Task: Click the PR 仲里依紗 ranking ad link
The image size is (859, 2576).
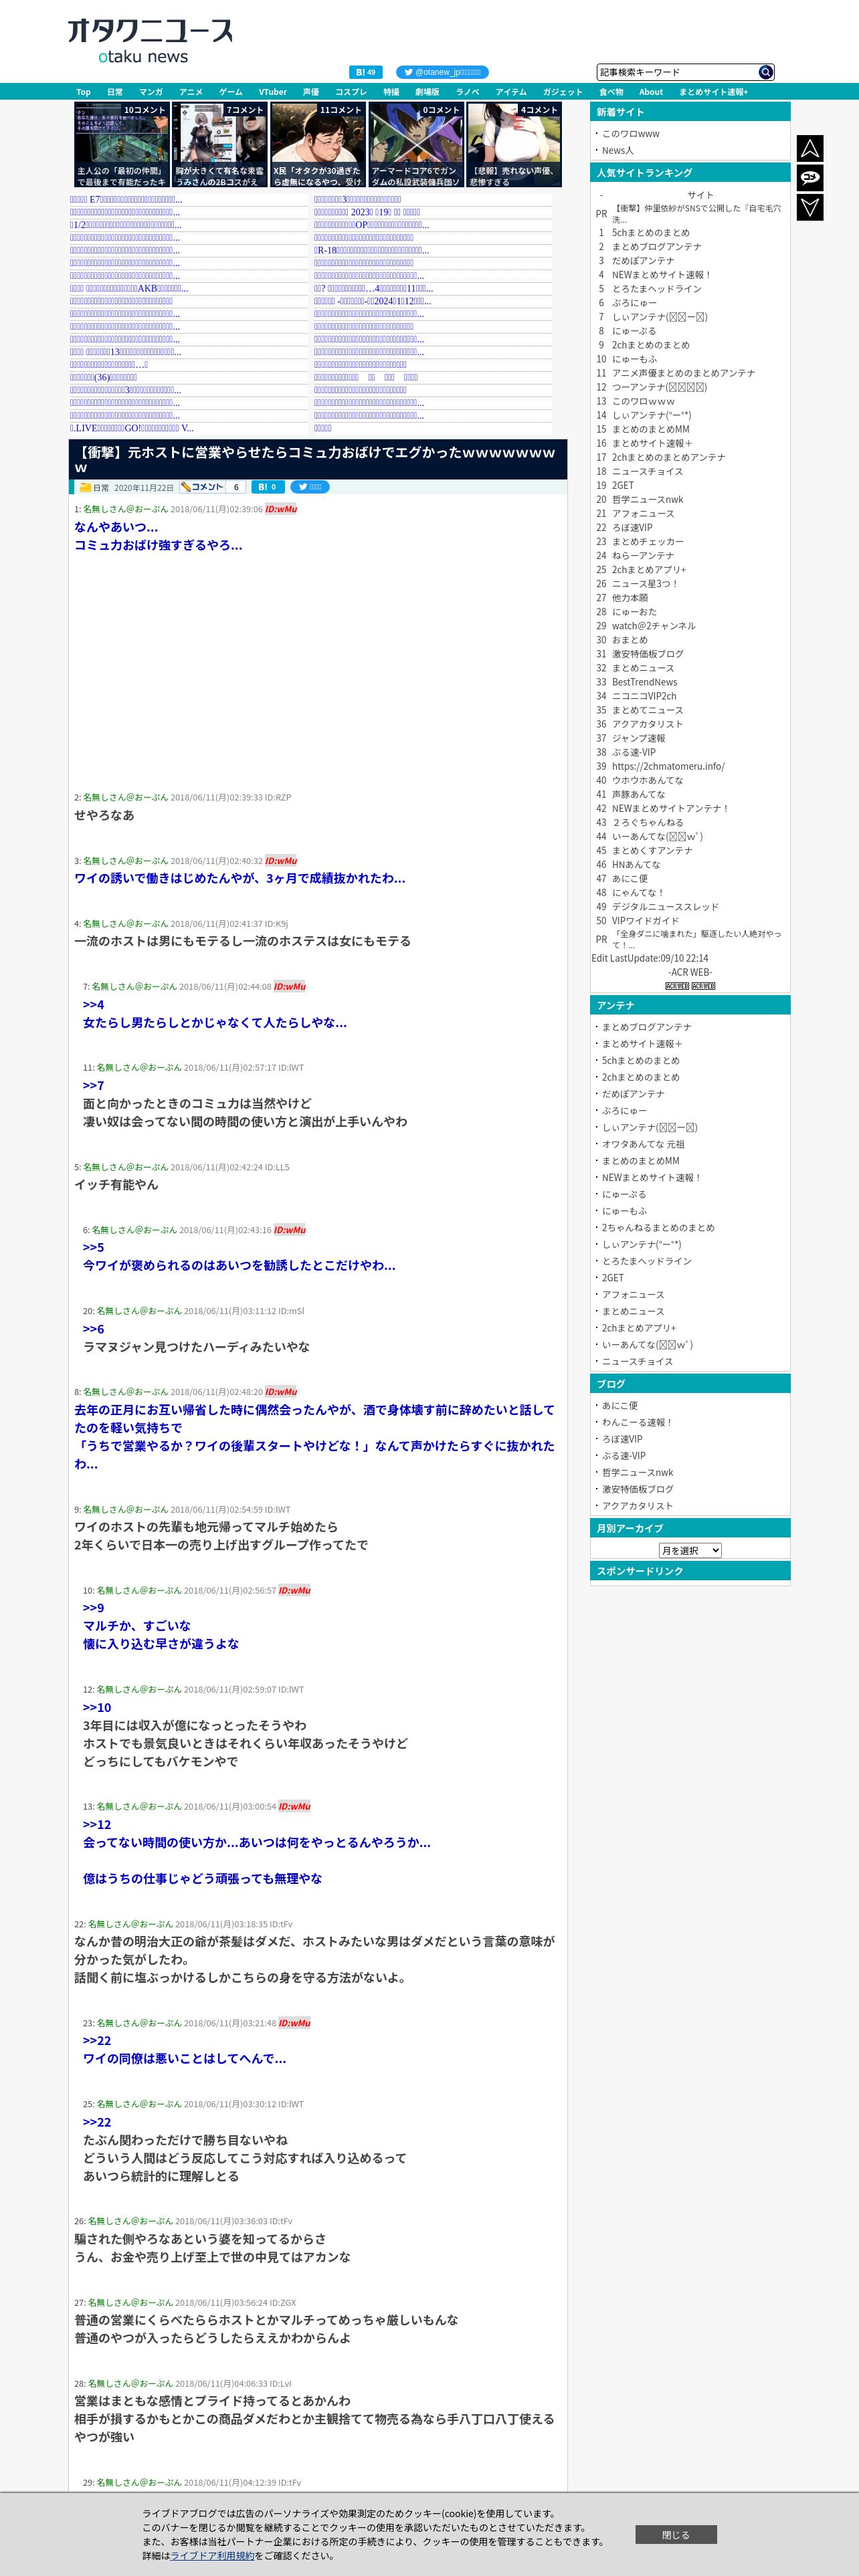Action: [x=697, y=213]
